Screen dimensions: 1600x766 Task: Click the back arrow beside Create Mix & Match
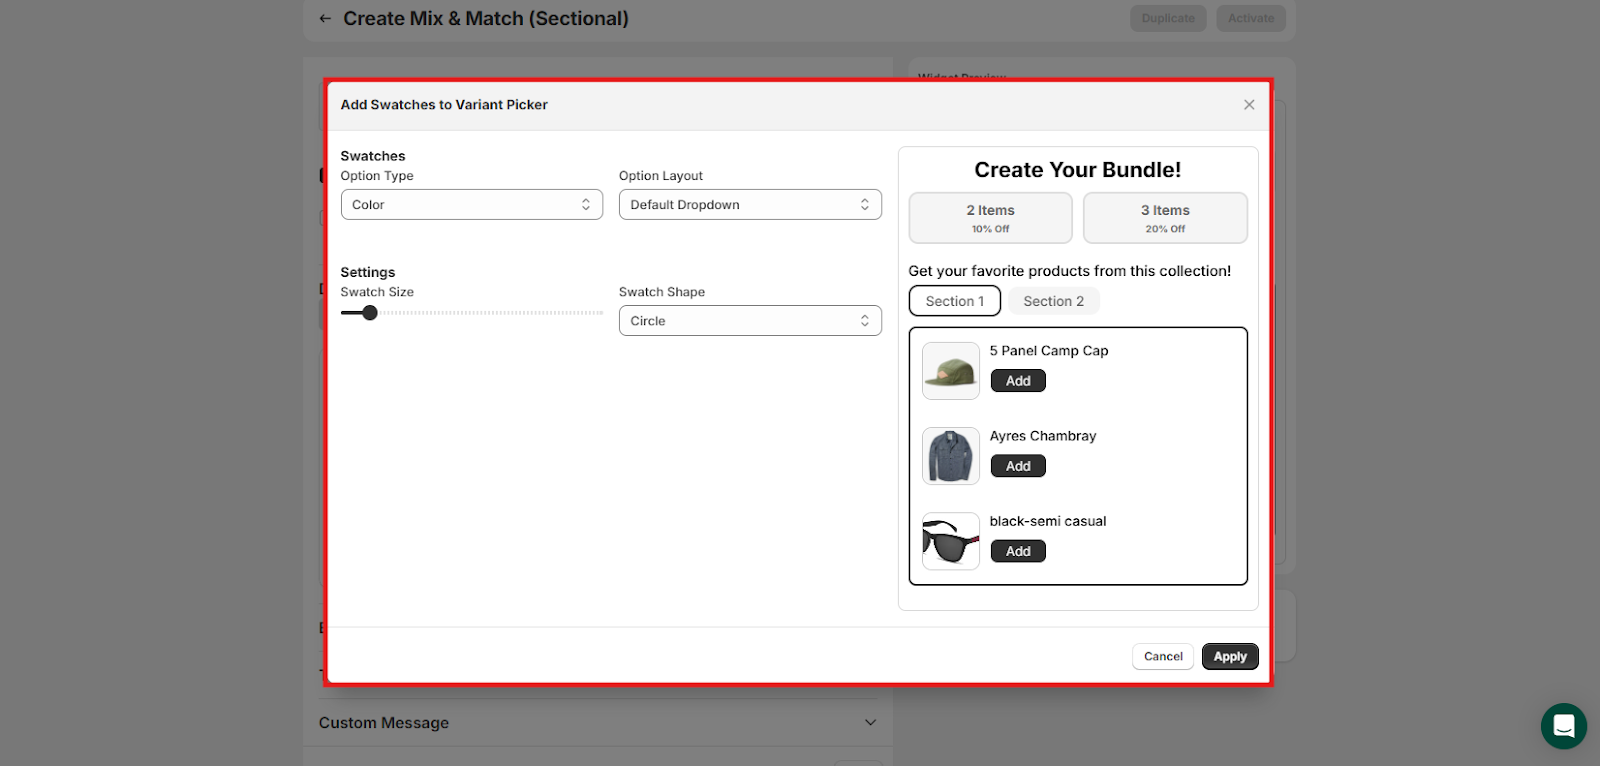(325, 19)
